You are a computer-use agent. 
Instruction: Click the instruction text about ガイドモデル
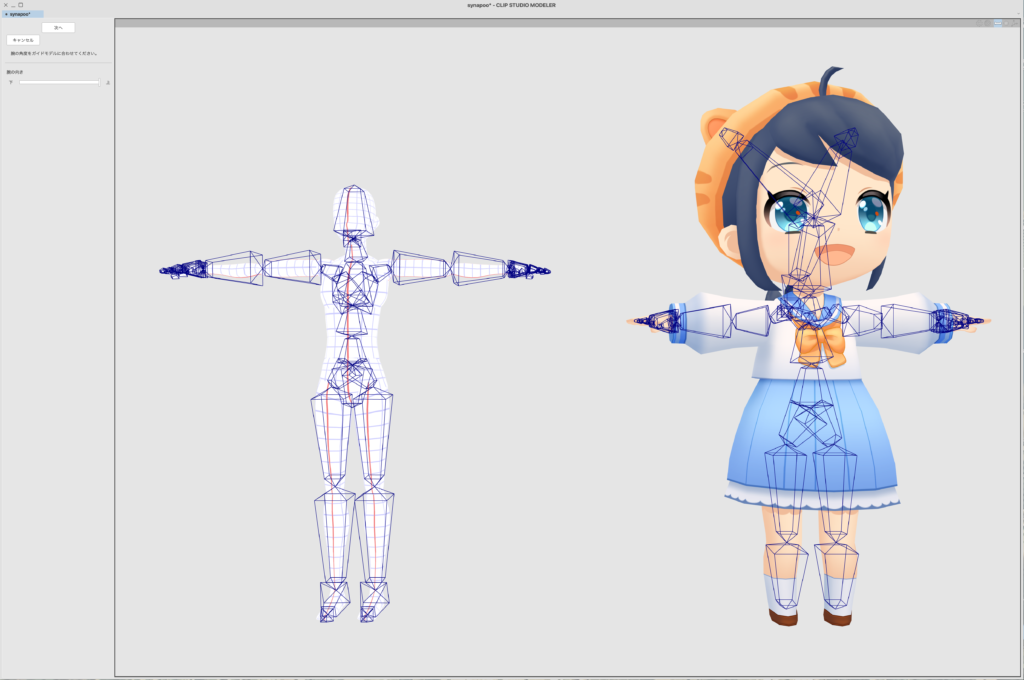(x=54, y=54)
